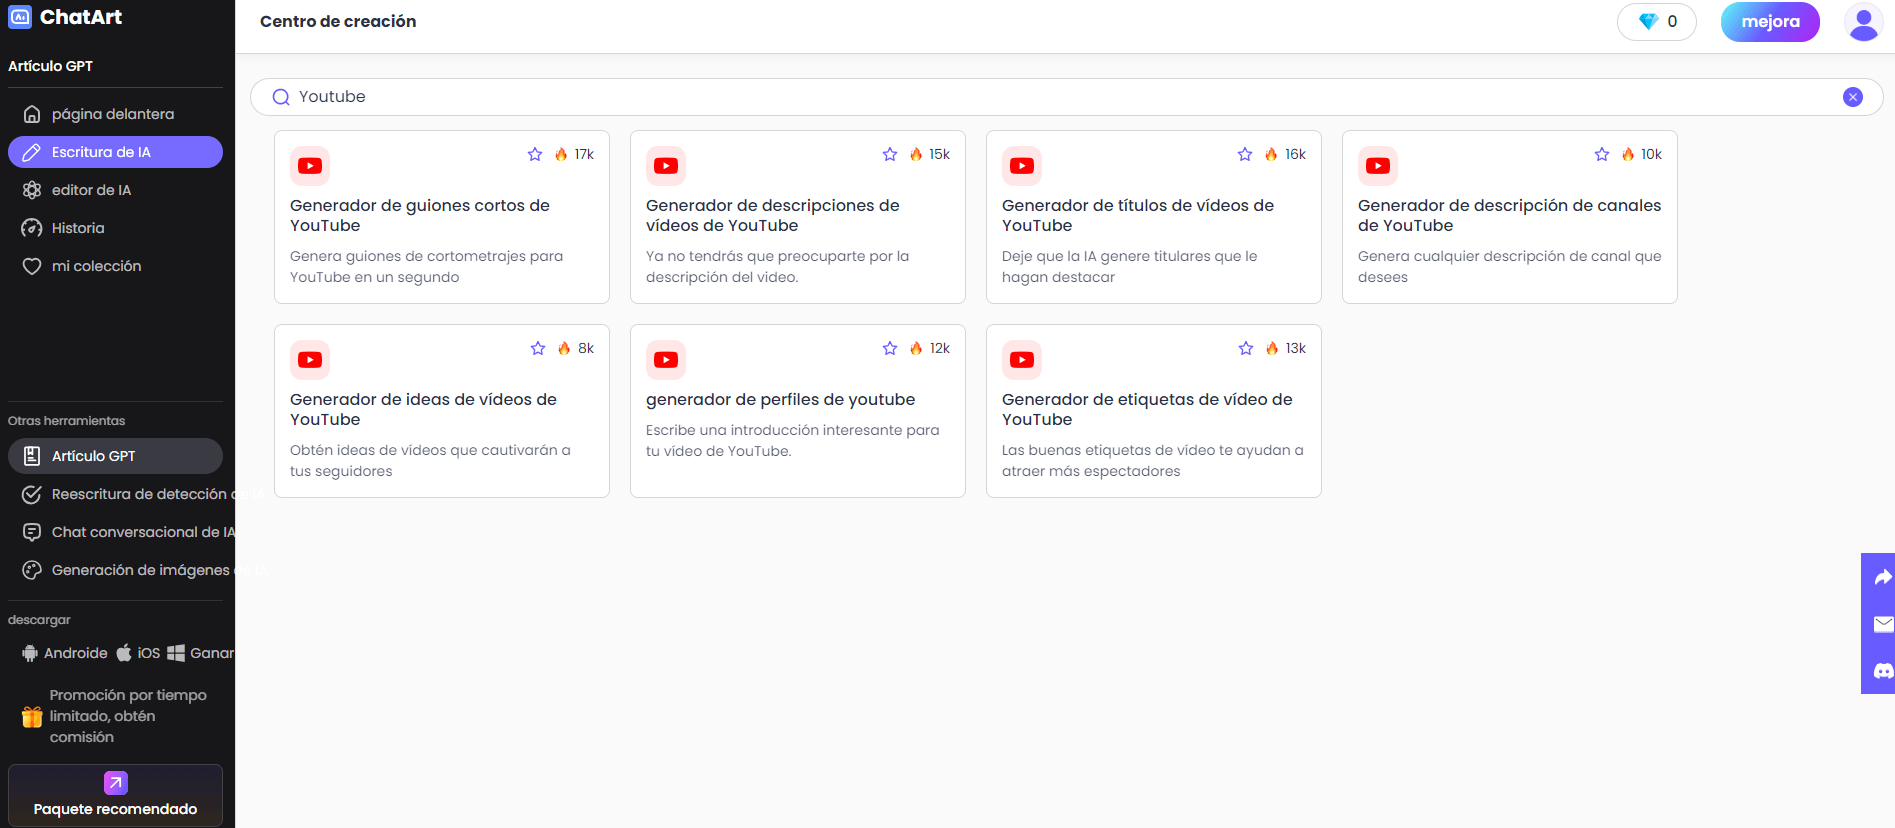Screen dimensions: 1895x828
Task: Click YouTube icon on guiones cortos card
Action: [310, 166]
